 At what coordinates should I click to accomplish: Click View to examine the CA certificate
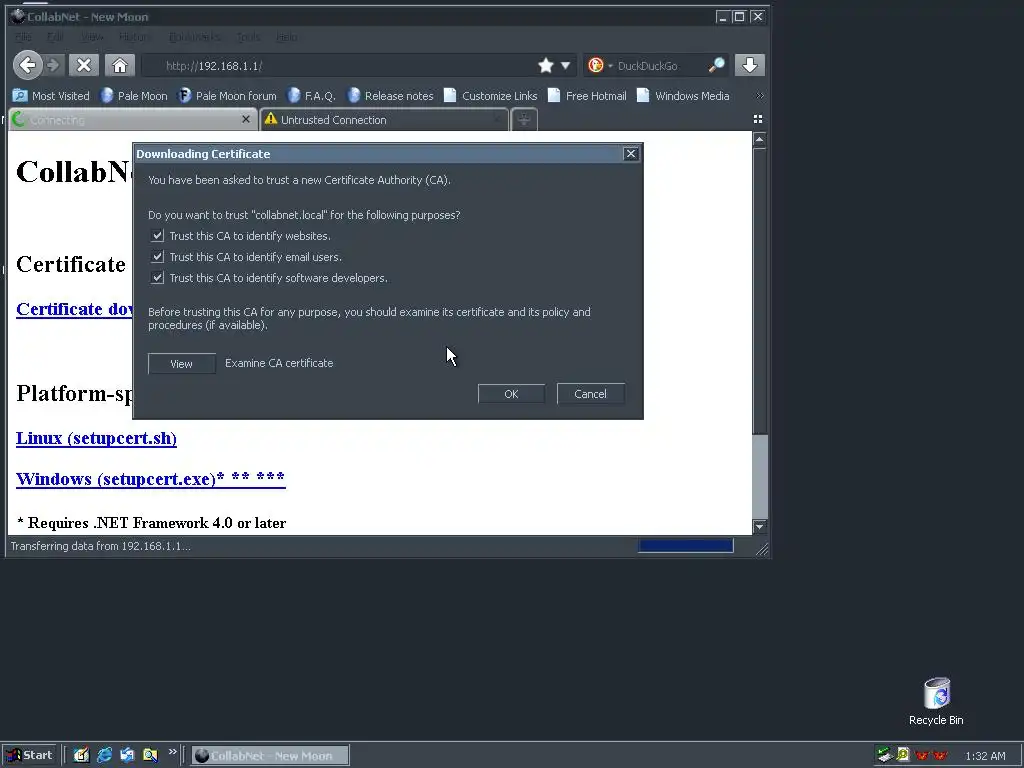(182, 364)
